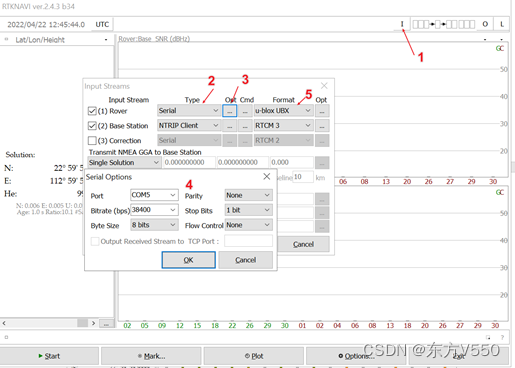Close the Serial Options dialog

pyautogui.click(x=267, y=176)
